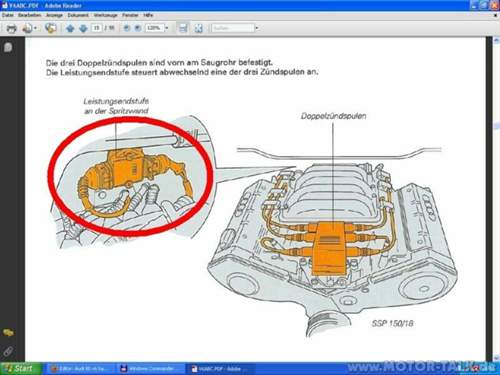Expand the zoom percentage dropdown
Image resolution: width=500 pixels, height=375 pixels.
click(167, 28)
